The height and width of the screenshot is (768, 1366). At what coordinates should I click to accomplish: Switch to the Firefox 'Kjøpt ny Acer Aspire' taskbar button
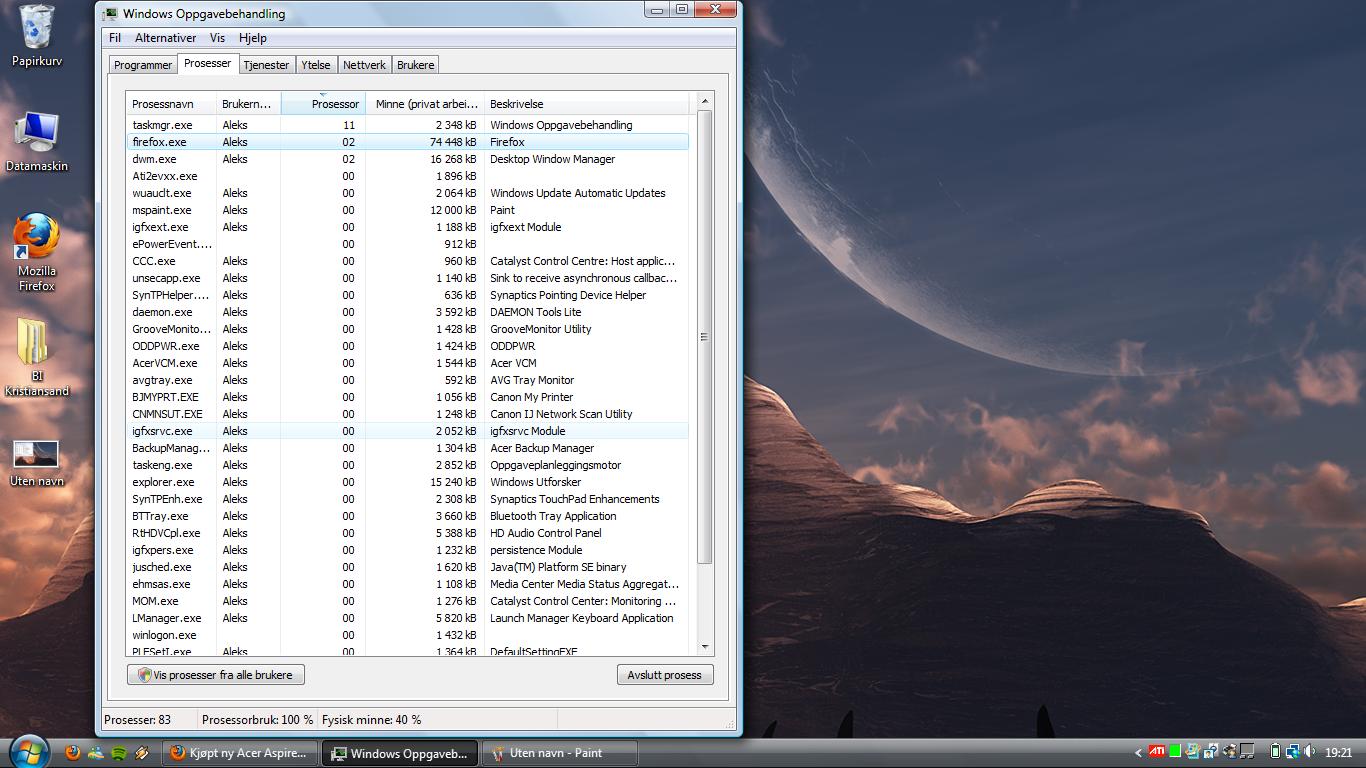click(x=241, y=753)
